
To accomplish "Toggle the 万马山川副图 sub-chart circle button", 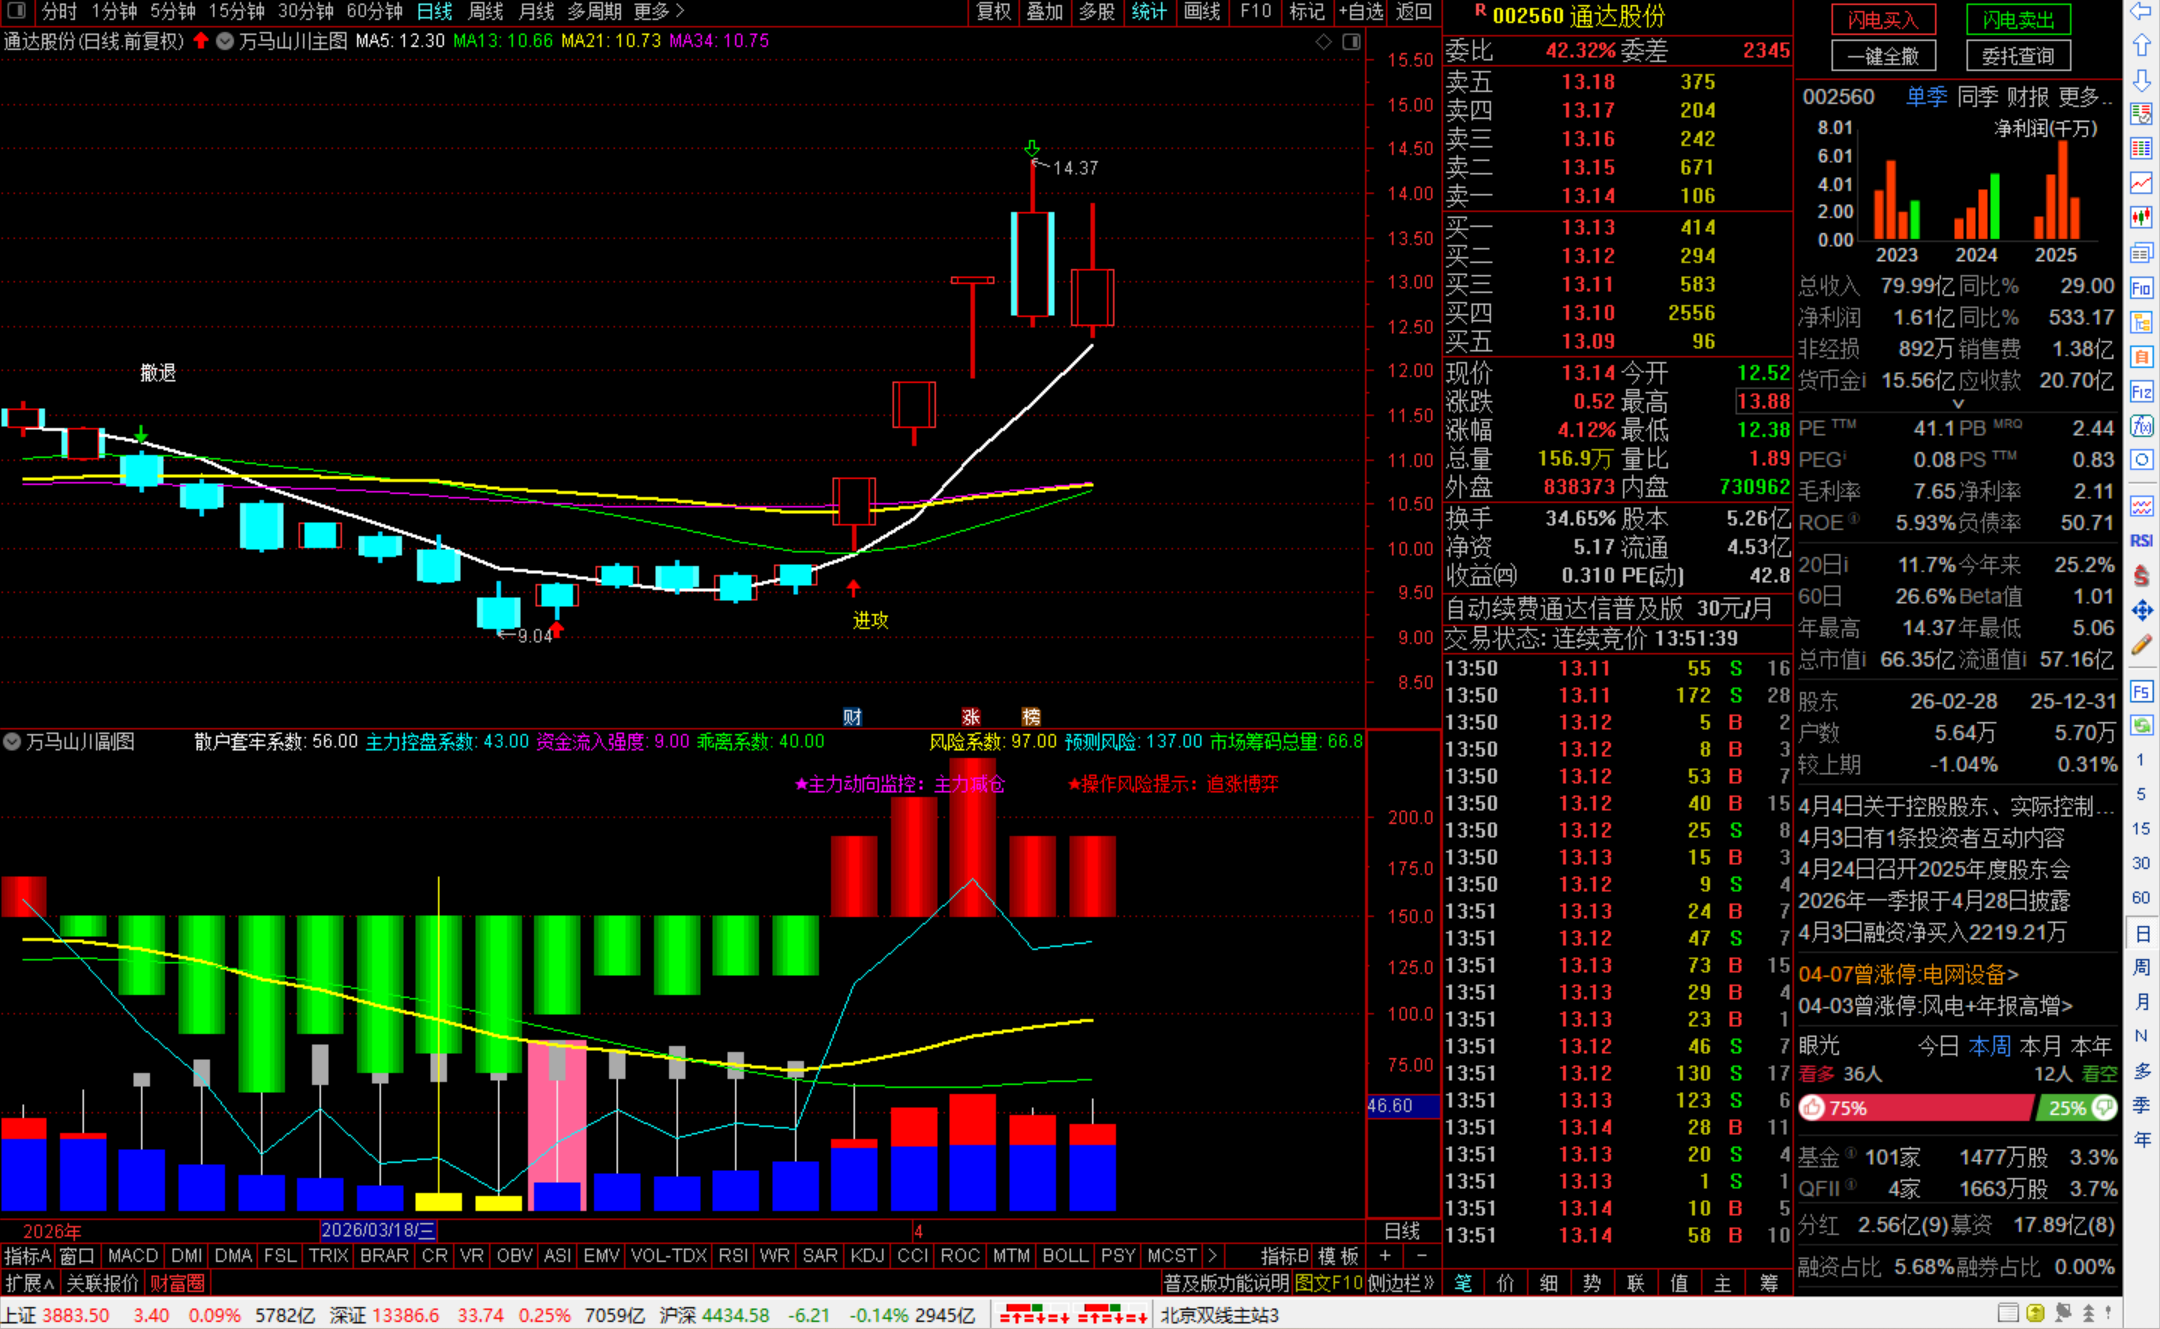I will pyautogui.click(x=12, y=742).
